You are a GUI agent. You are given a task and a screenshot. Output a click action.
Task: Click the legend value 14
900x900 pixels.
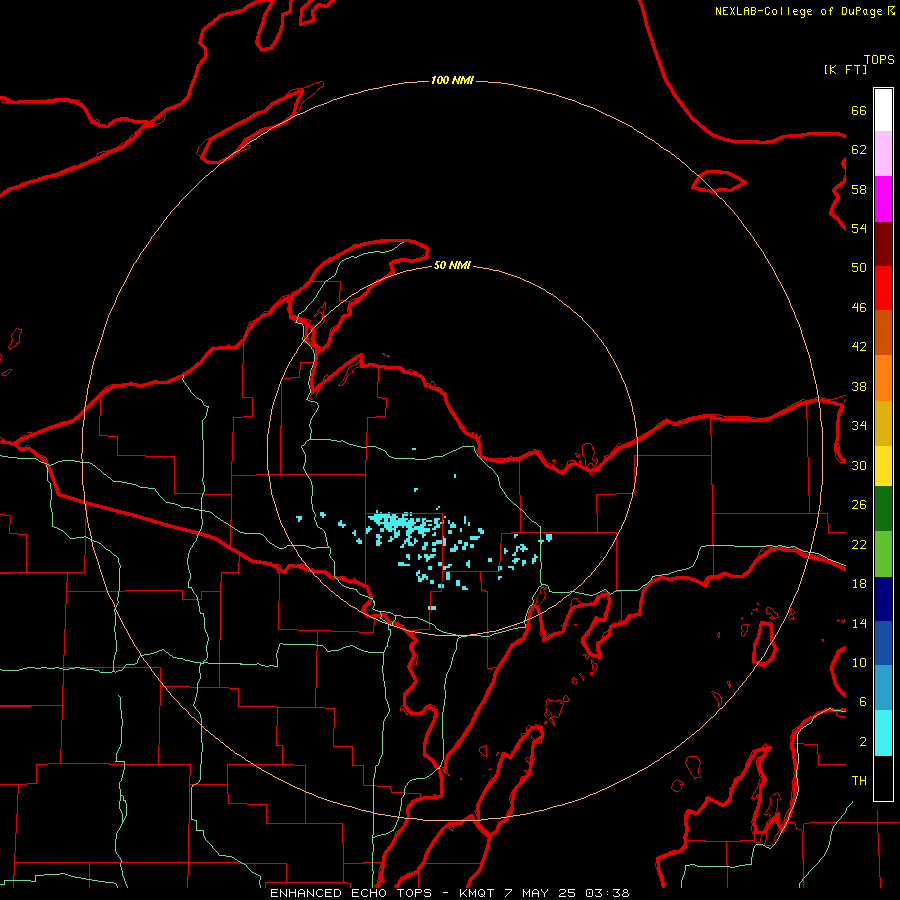859,623
